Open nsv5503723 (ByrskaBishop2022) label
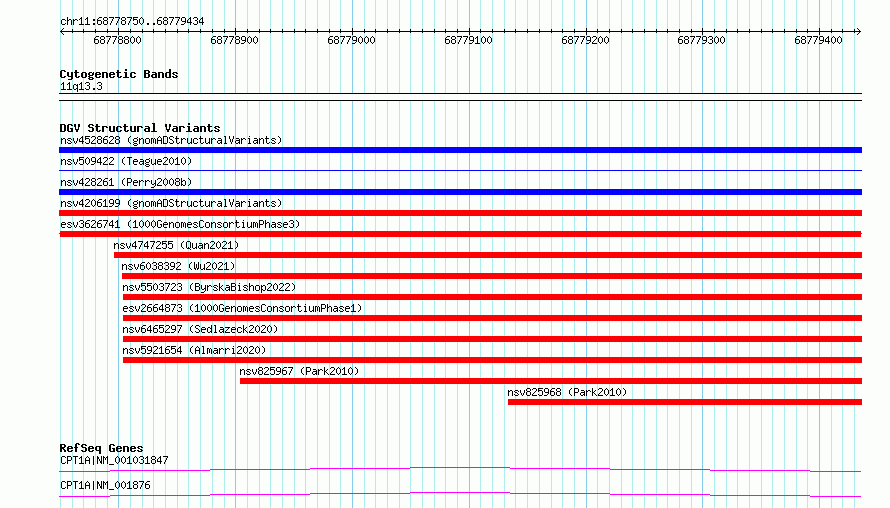This screenshot has width=890, height=508. (209, 287)
